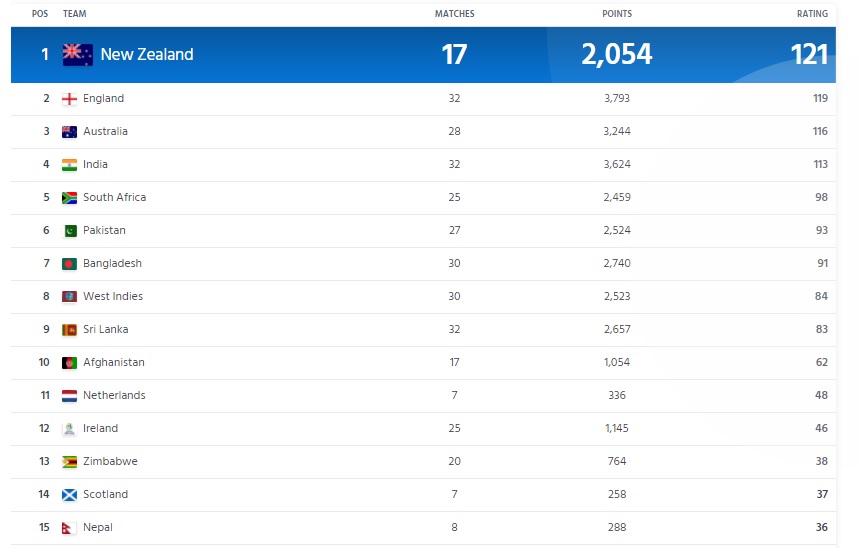
Task: Click England's points value 3,793
Action: coord(617,99)
